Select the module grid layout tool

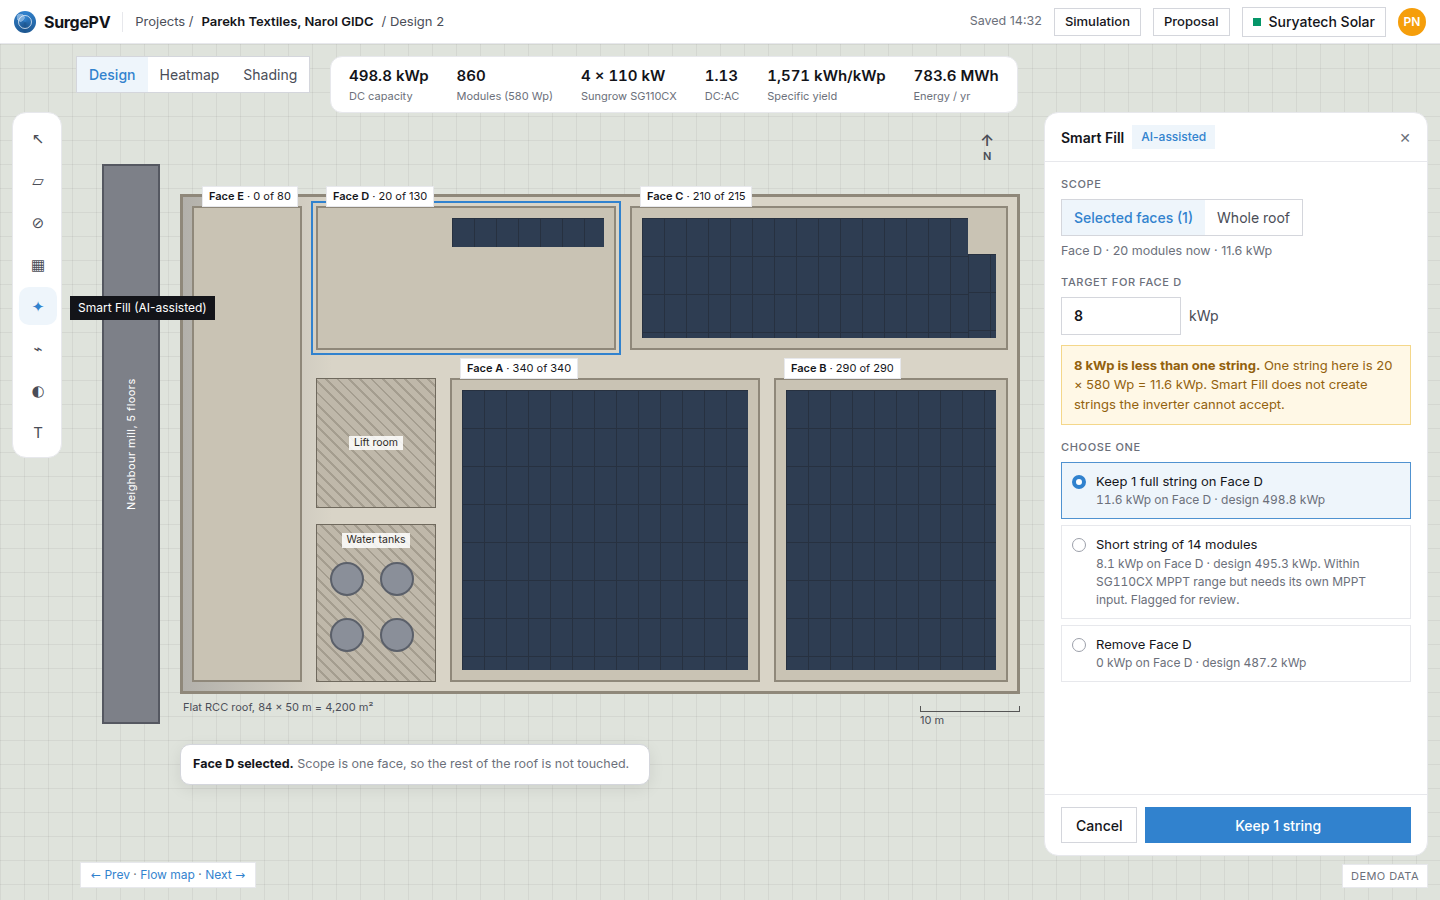pos(38,265)
